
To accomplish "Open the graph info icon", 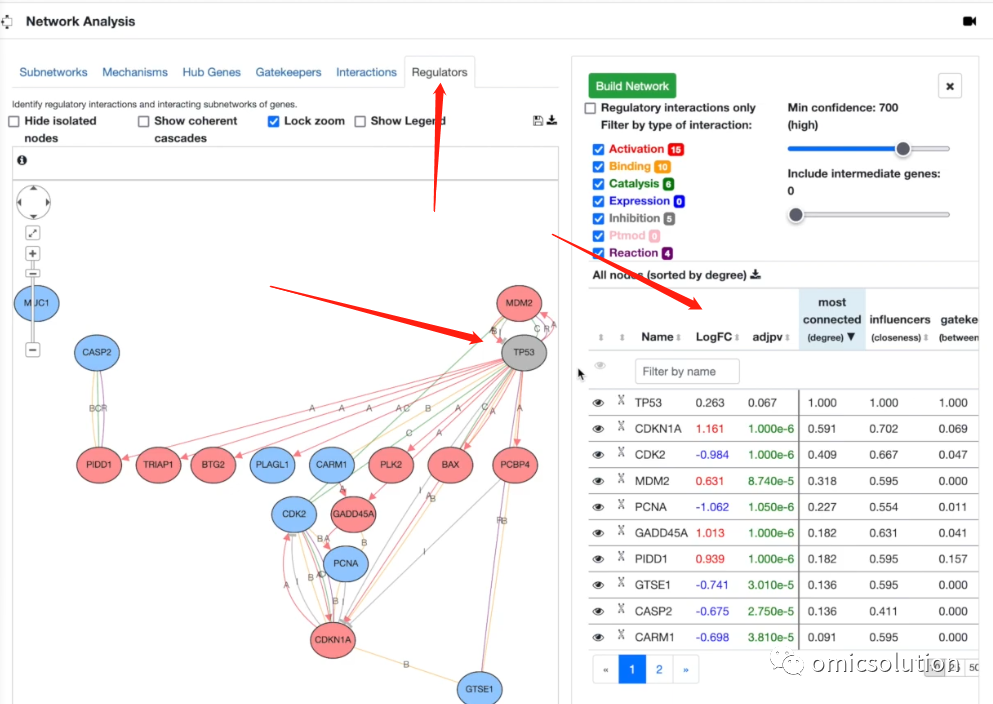I will [22, 160].
